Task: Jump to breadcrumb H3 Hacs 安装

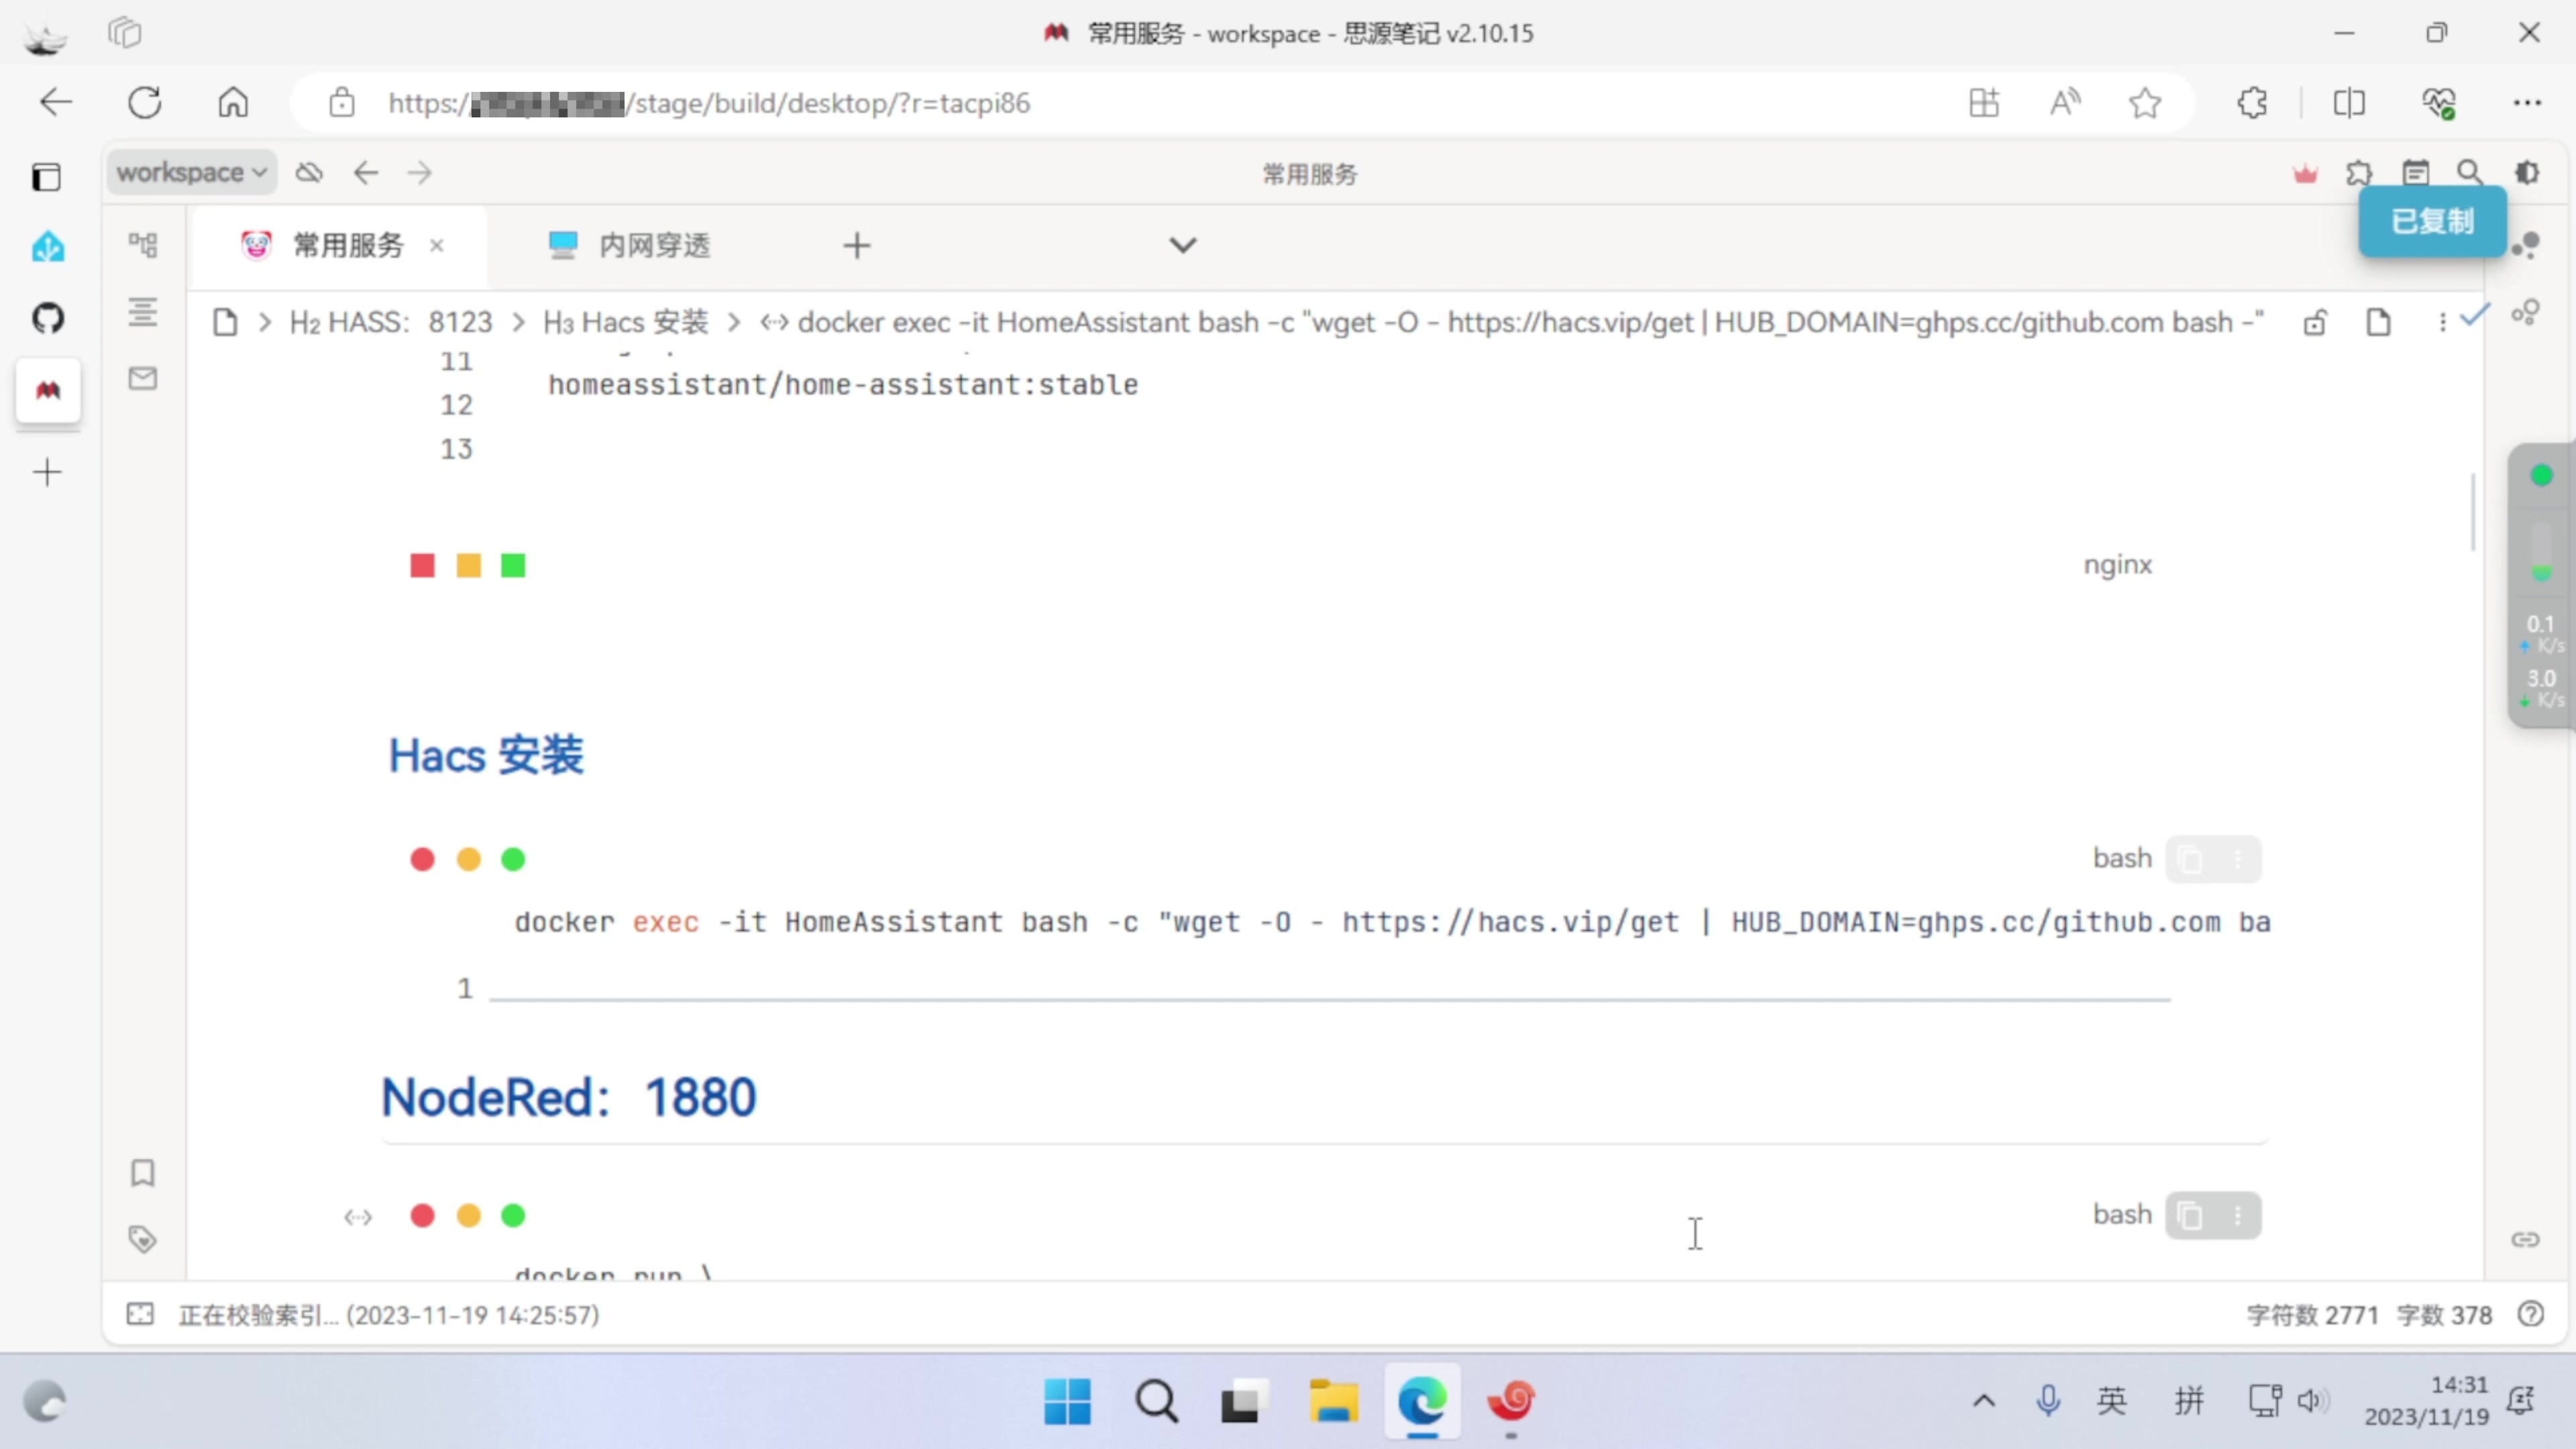Action: click(626, 322)
